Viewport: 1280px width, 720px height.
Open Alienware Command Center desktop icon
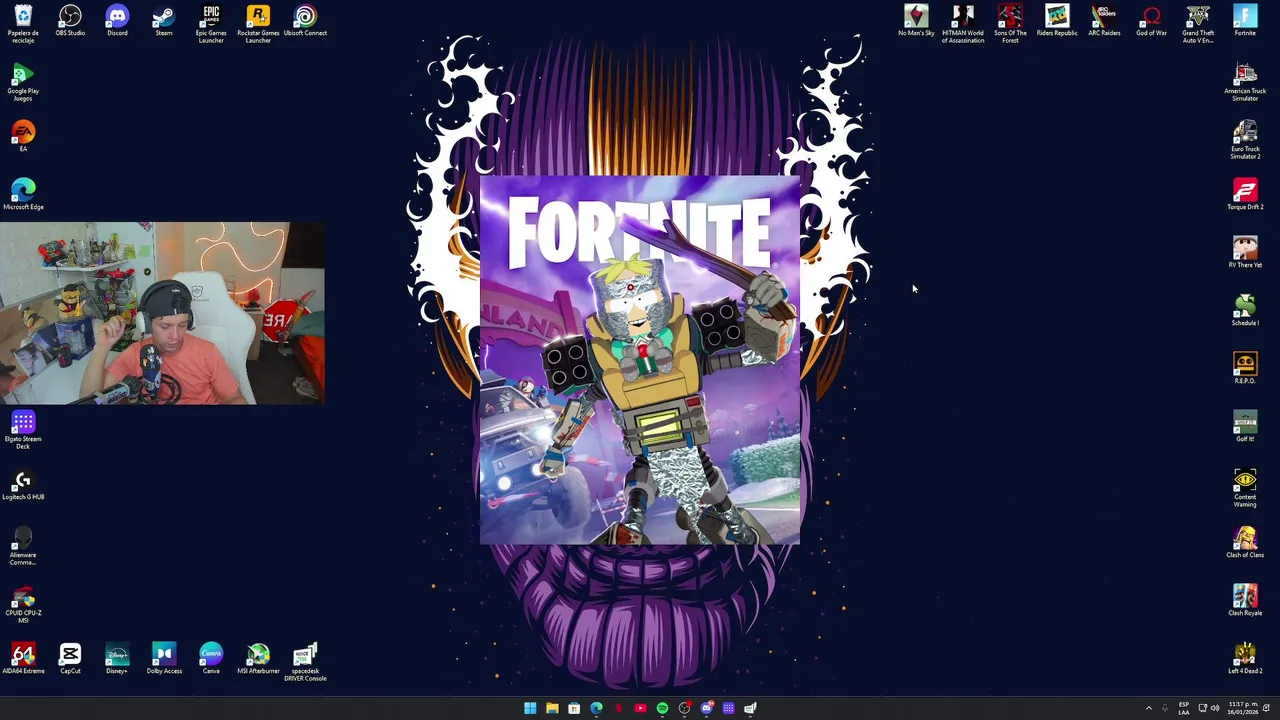click(23, 546)
